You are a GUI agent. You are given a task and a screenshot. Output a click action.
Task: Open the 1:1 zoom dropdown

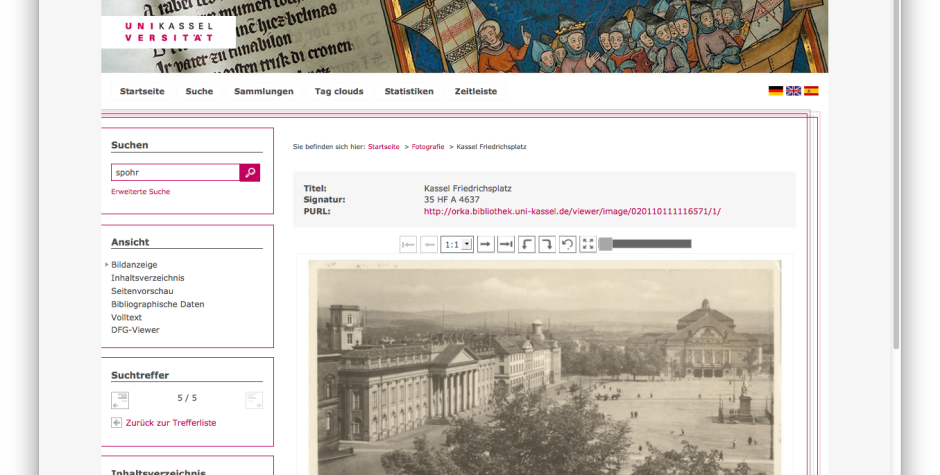coord(457,244)
